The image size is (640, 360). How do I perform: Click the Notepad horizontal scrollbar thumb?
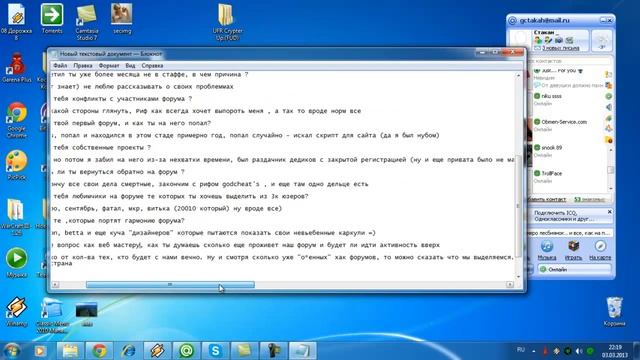point(170,284)
